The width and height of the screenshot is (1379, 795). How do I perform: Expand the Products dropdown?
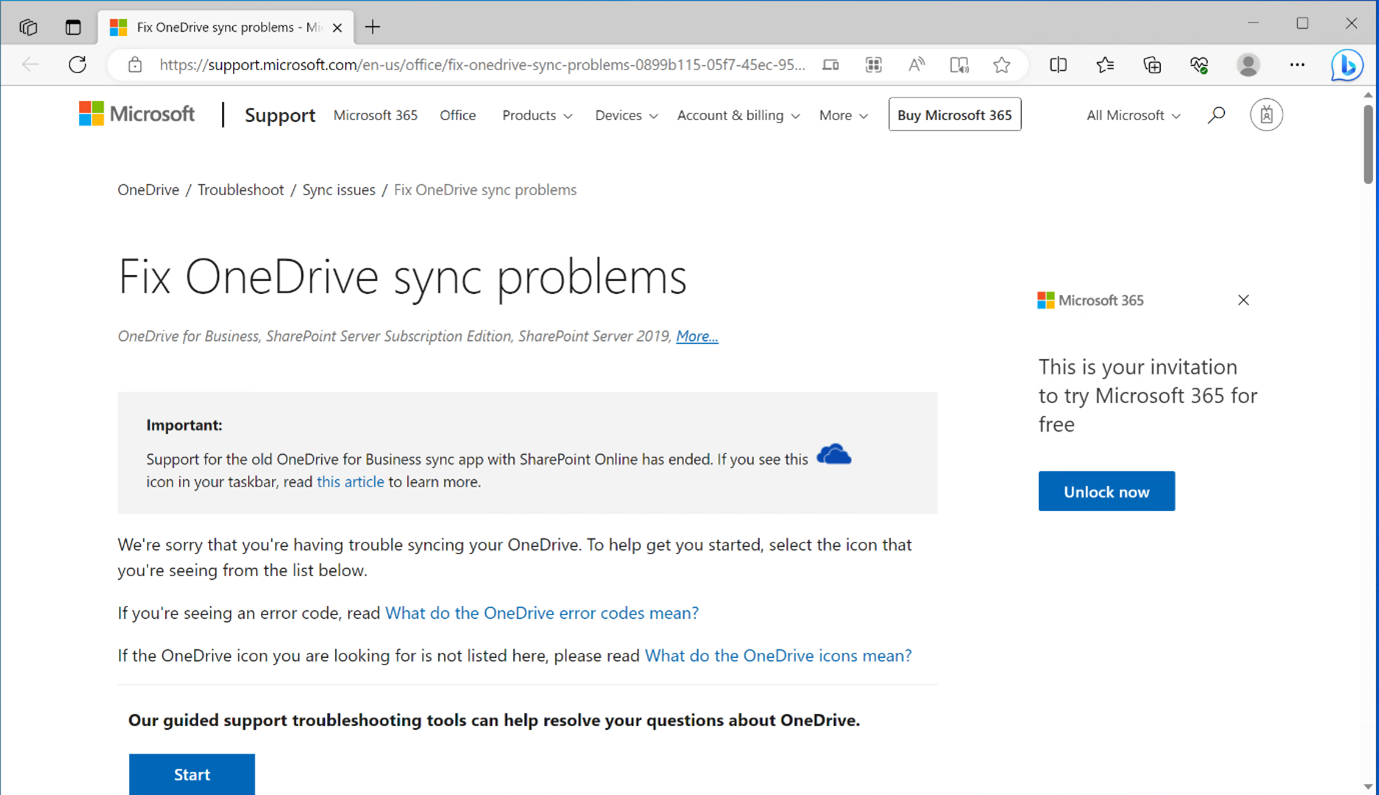pyautogui.click(x=537, y=115)
